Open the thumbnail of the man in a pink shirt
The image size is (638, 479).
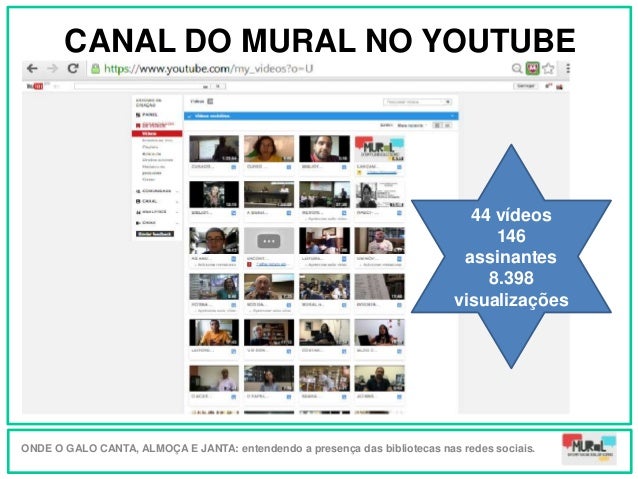pos(380,241)
